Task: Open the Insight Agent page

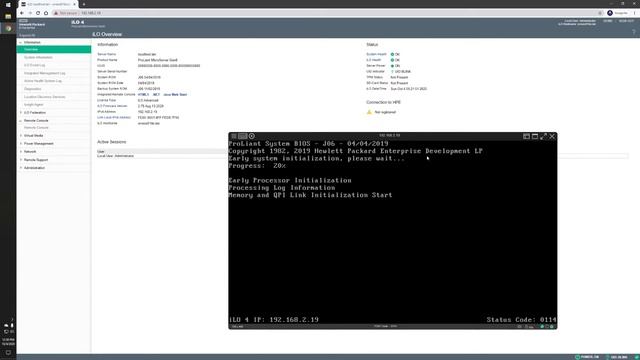Action: coord(33,104)
